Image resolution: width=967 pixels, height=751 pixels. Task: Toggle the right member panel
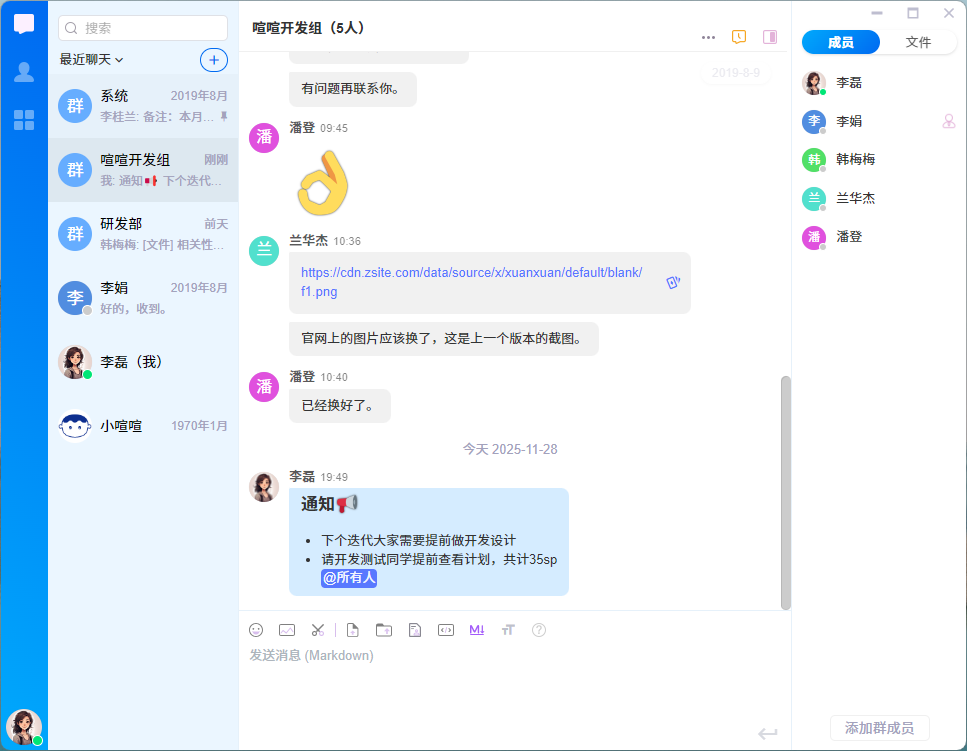point(769,36)
